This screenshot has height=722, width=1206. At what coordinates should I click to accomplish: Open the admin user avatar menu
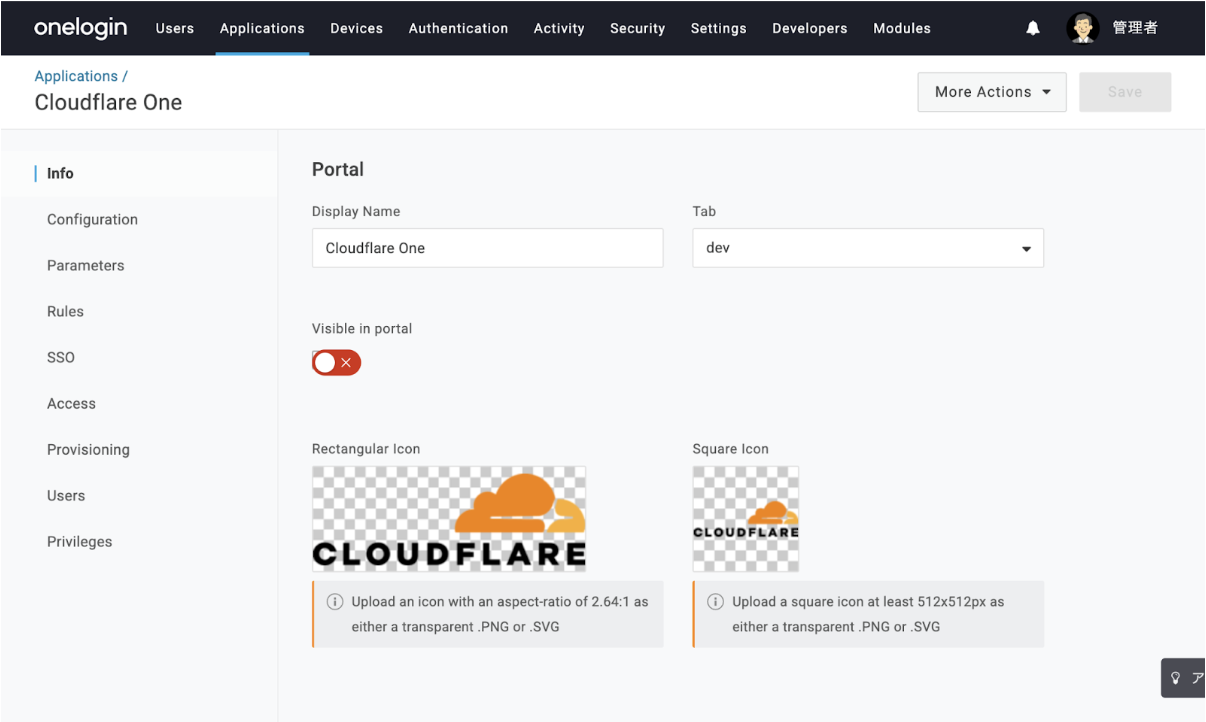[x=1082, y=28]
